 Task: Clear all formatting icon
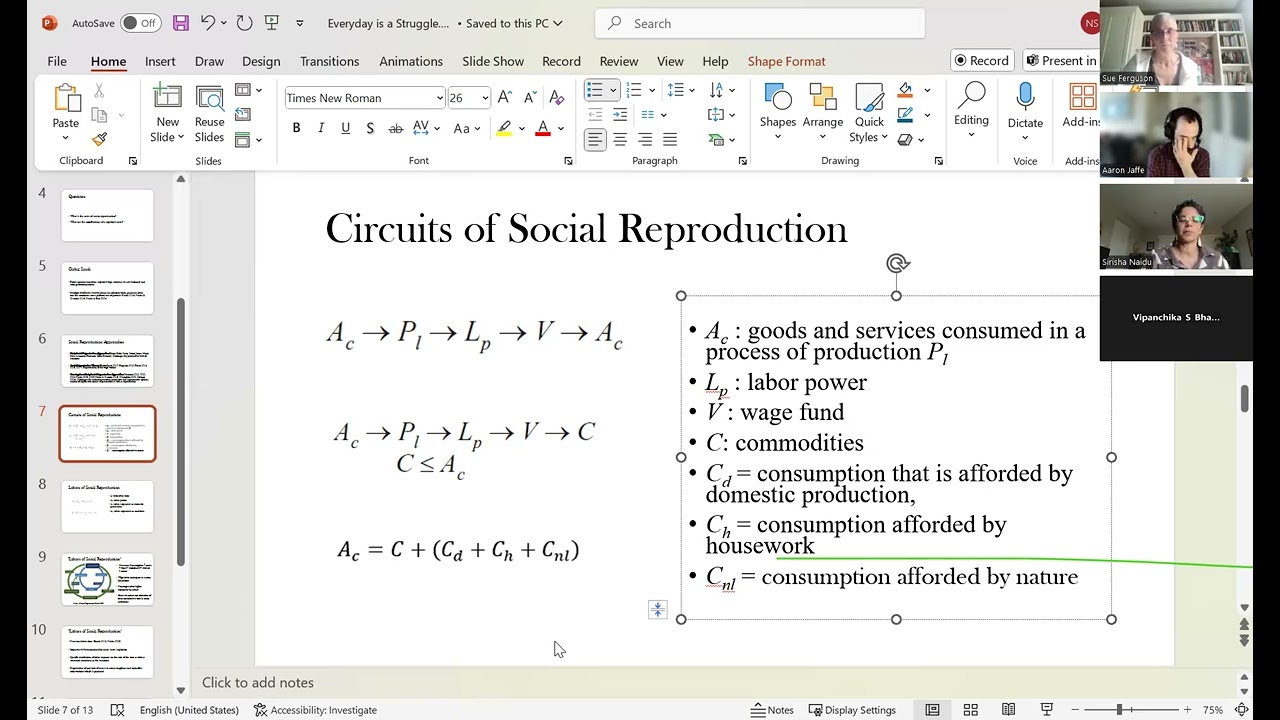pyautogui.click(x=557, y=97)
